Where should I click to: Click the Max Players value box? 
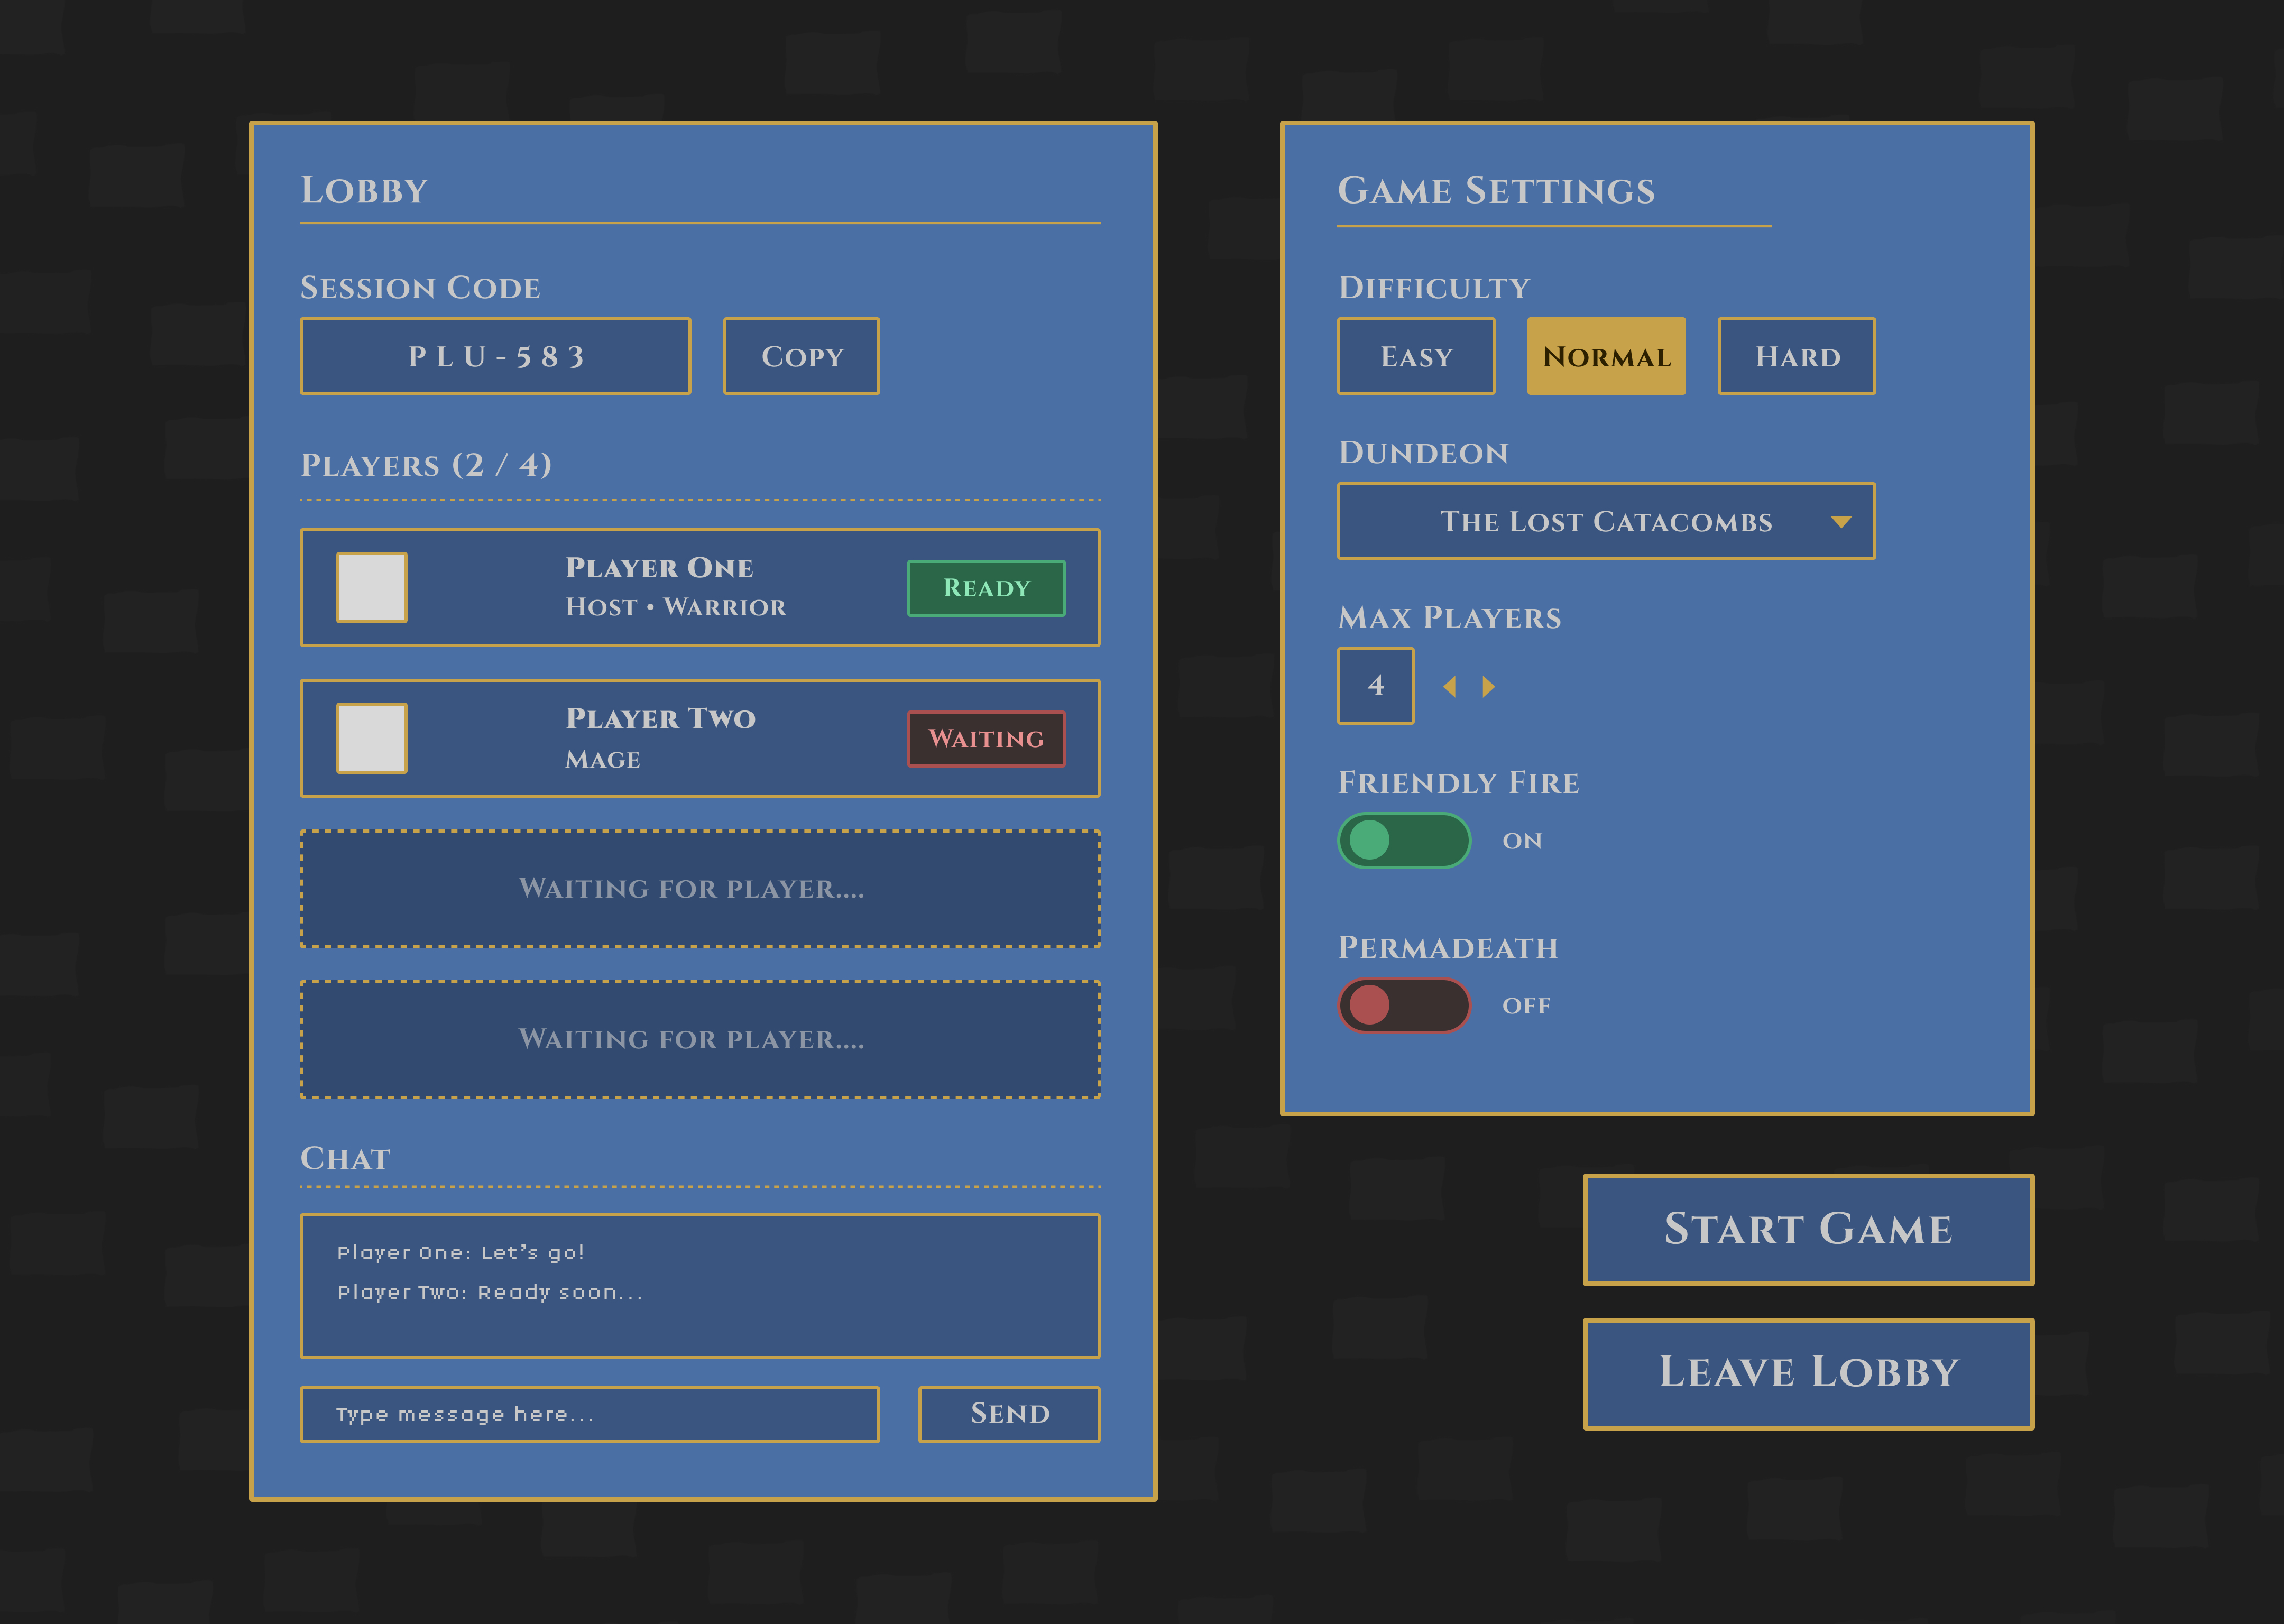pyautogui.click(x=1376, y=686)
